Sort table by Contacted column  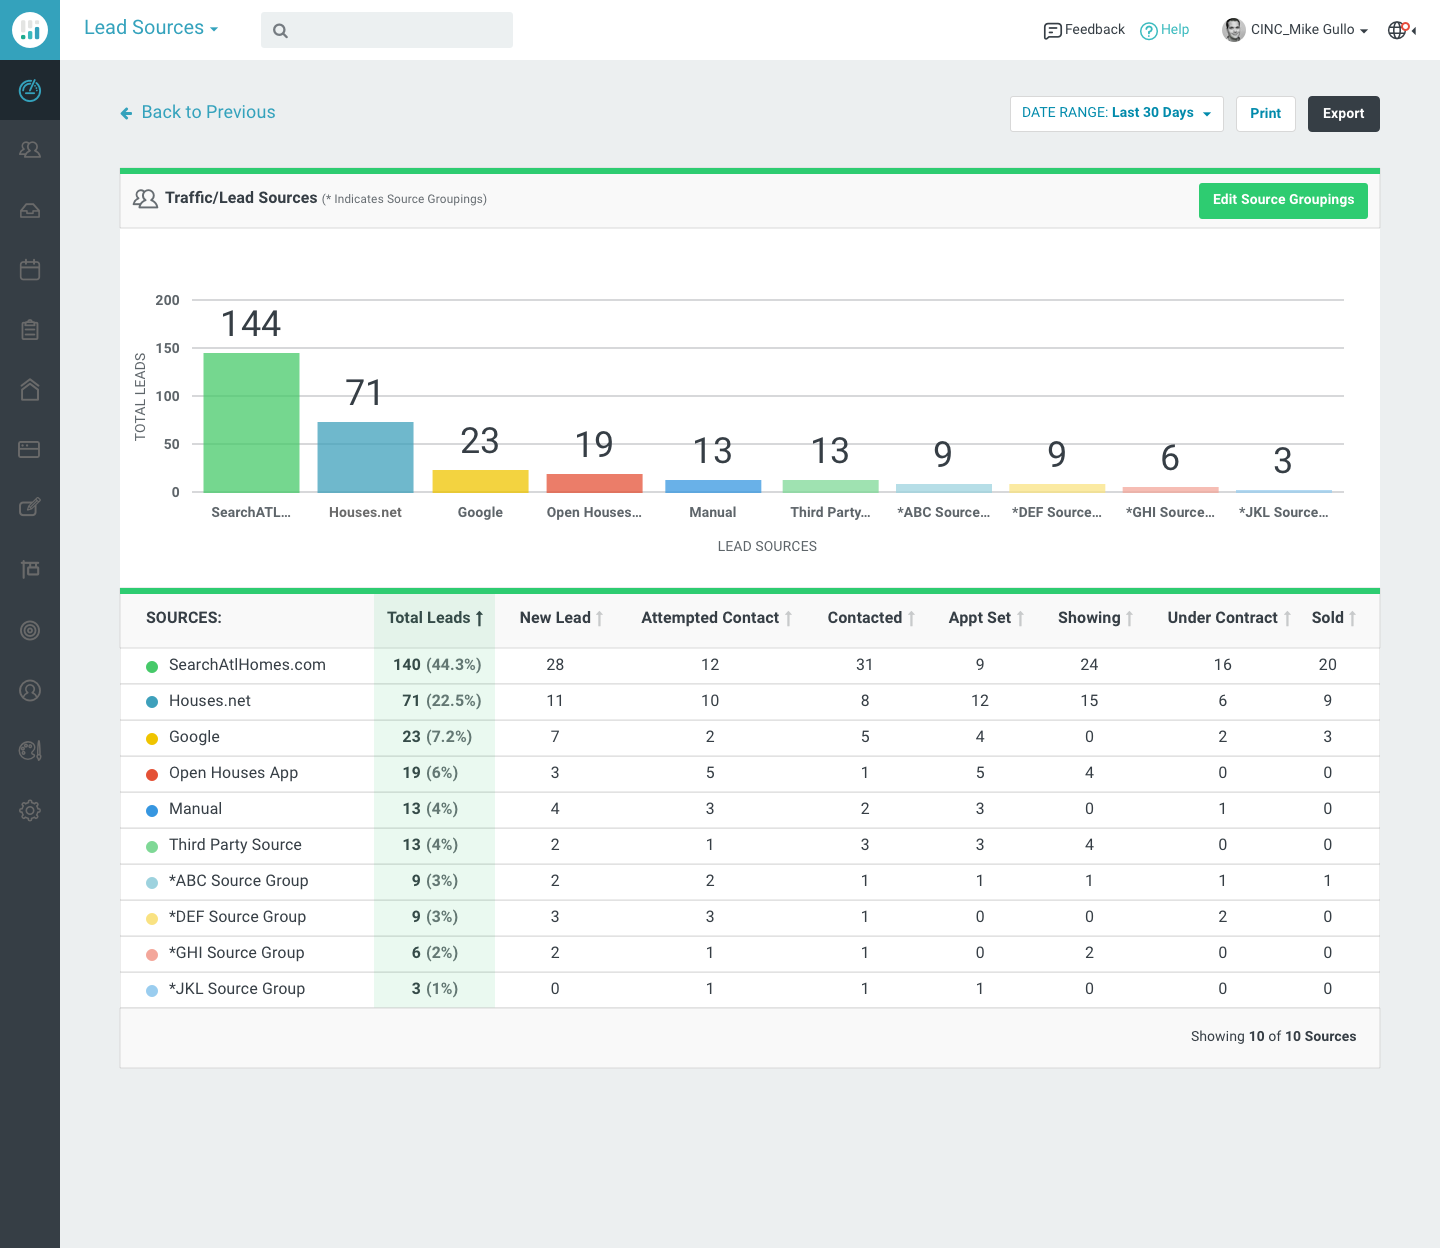[x=871, y=618]
